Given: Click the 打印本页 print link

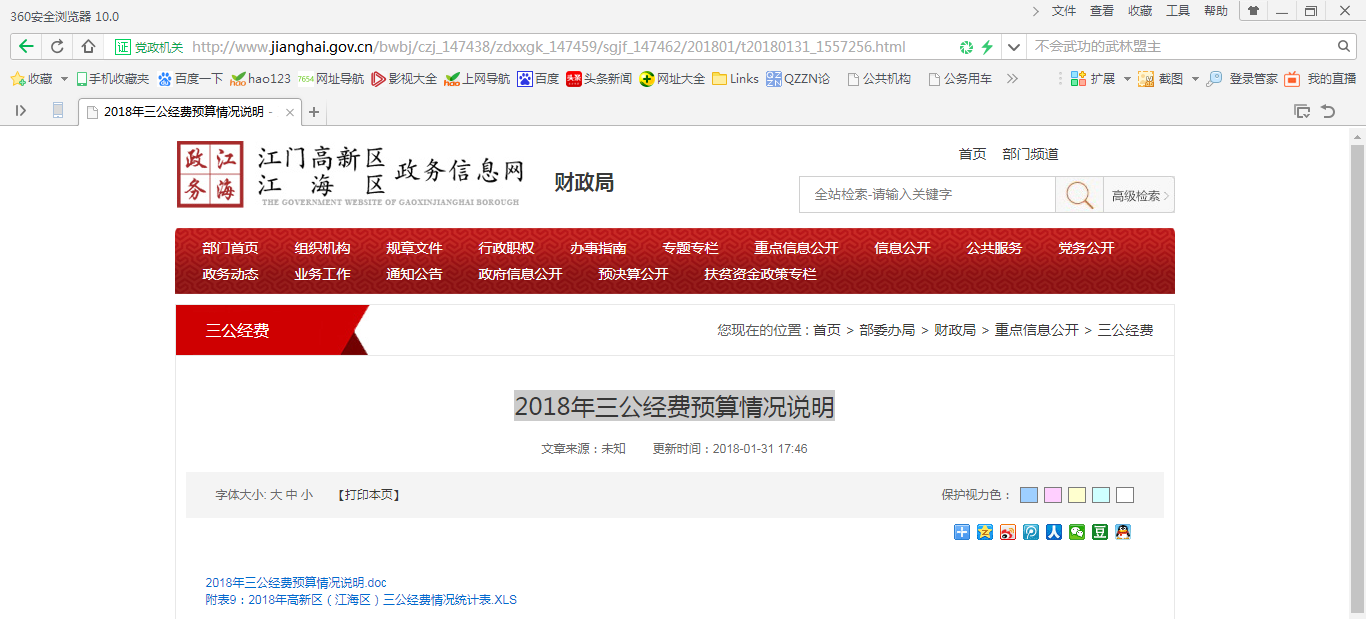Looking at the screenshot, I should point(368,494).
